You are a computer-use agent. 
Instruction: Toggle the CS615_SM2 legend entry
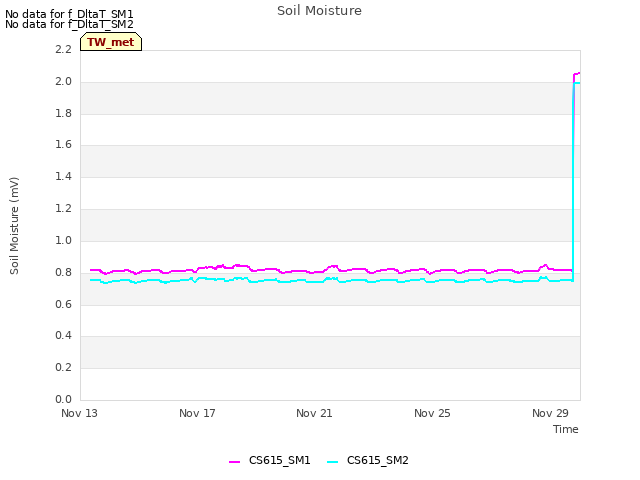[x=368, y=460]
